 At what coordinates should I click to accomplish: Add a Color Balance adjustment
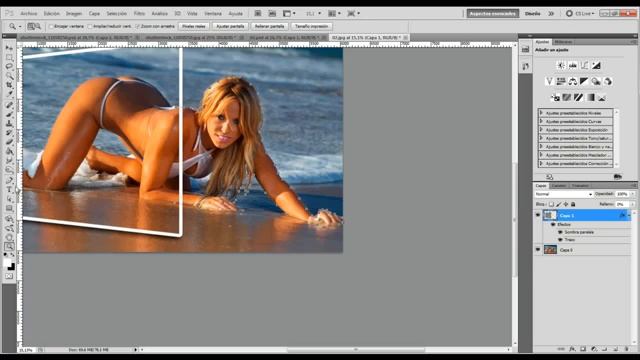click(x=573, y=82)
